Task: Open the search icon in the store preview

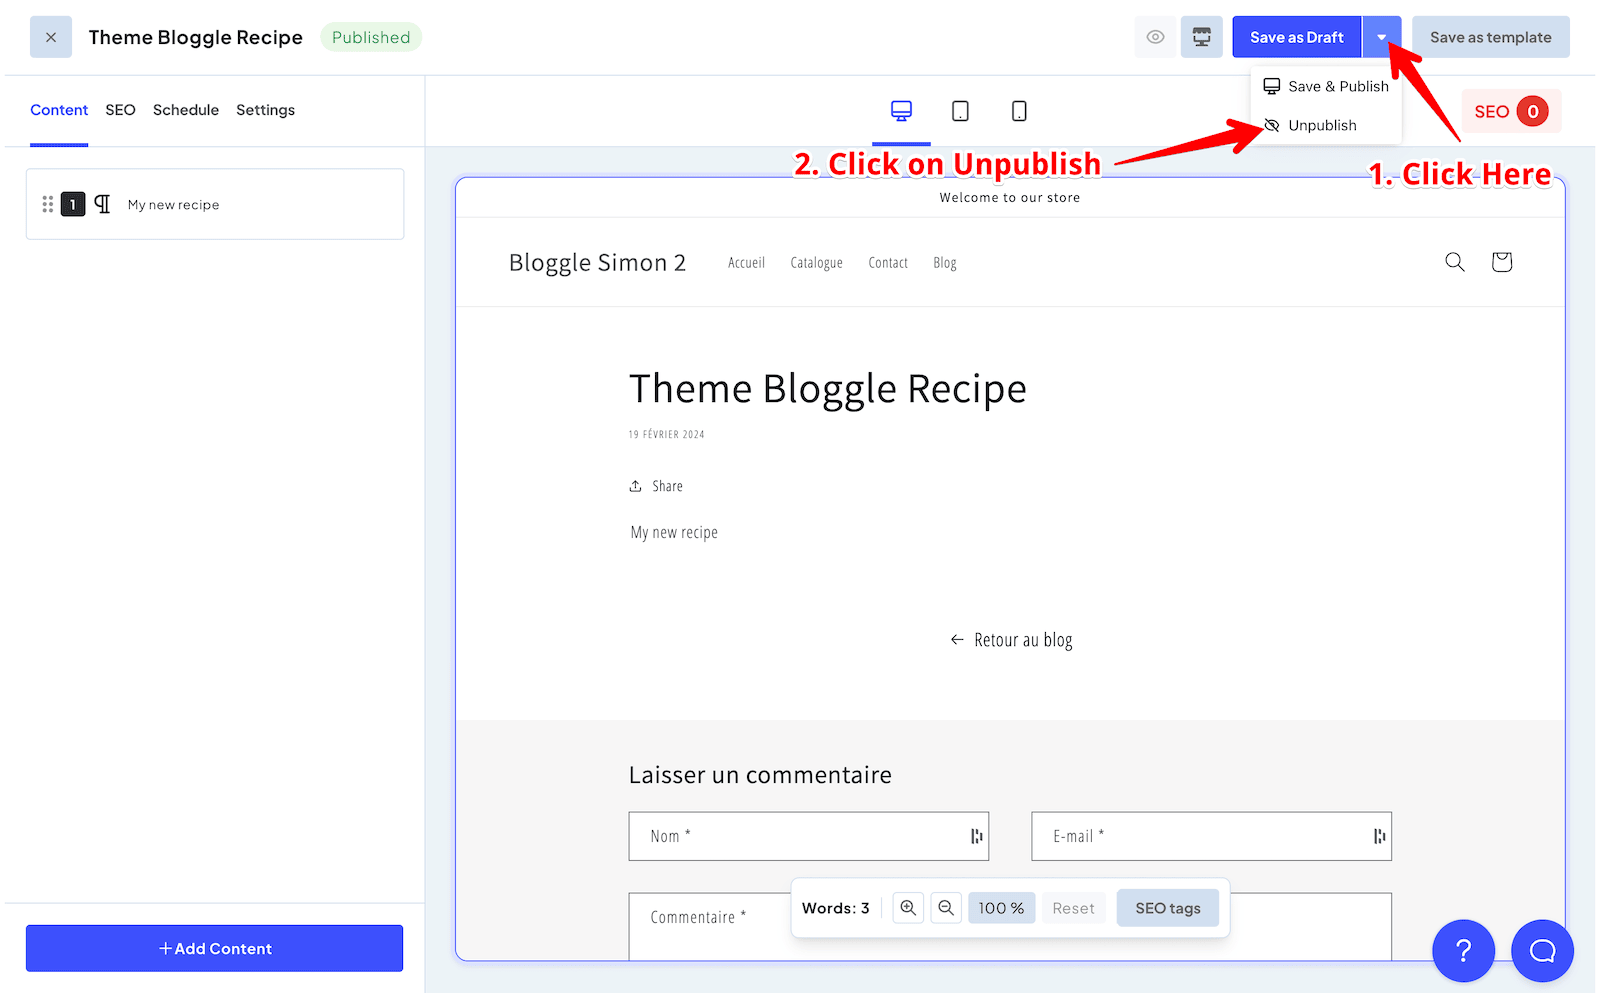Action: (x=1454, y=262)
